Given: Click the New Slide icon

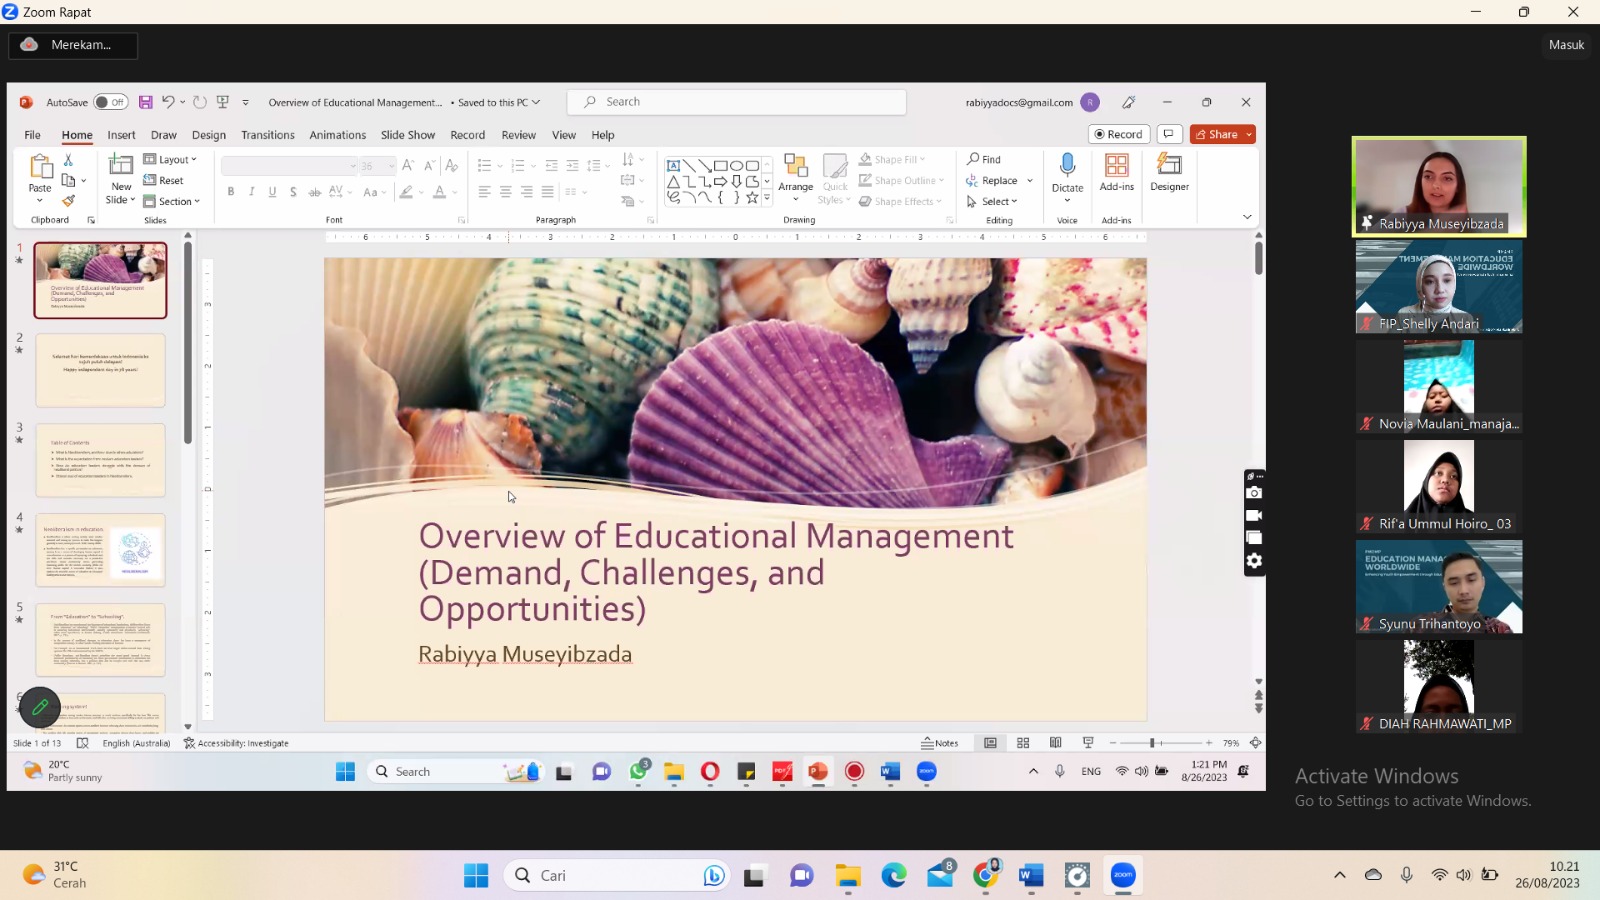Looking at the screenshot, I should pos(121,166).
